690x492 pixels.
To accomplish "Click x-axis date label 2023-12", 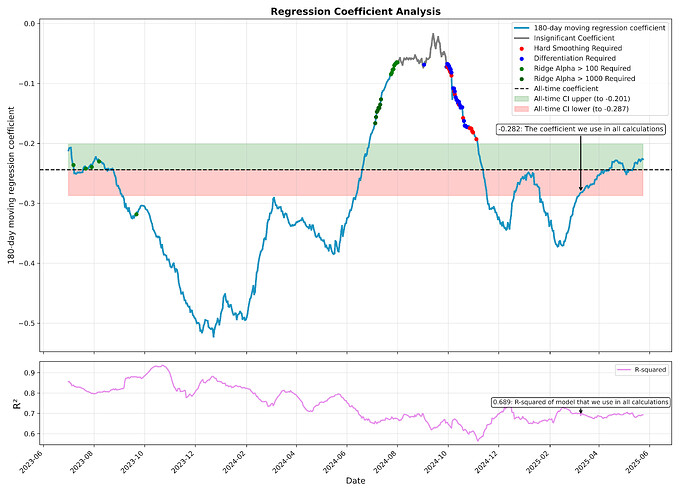I will point(184,462).
